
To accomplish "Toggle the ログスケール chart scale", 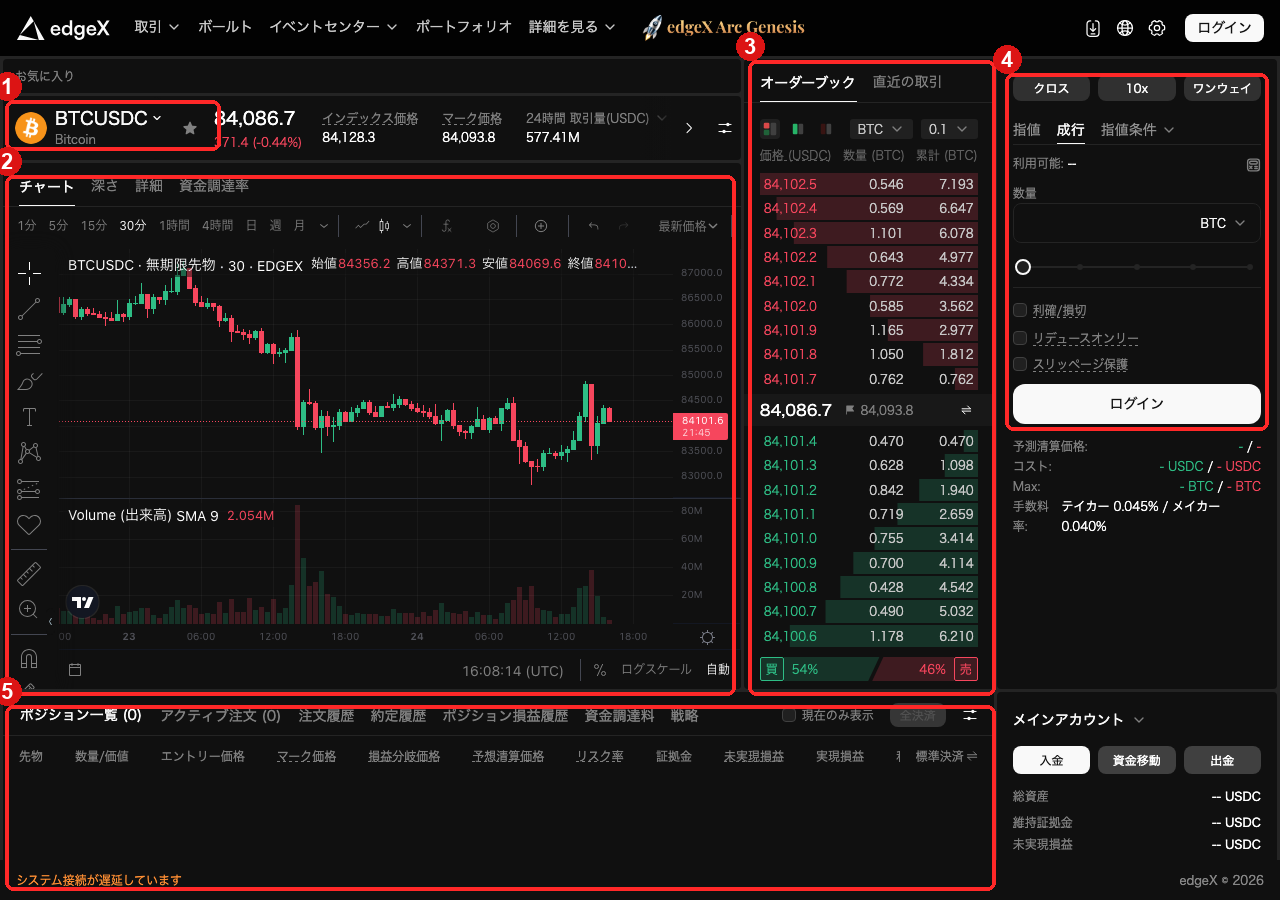I will click(656, 670).
